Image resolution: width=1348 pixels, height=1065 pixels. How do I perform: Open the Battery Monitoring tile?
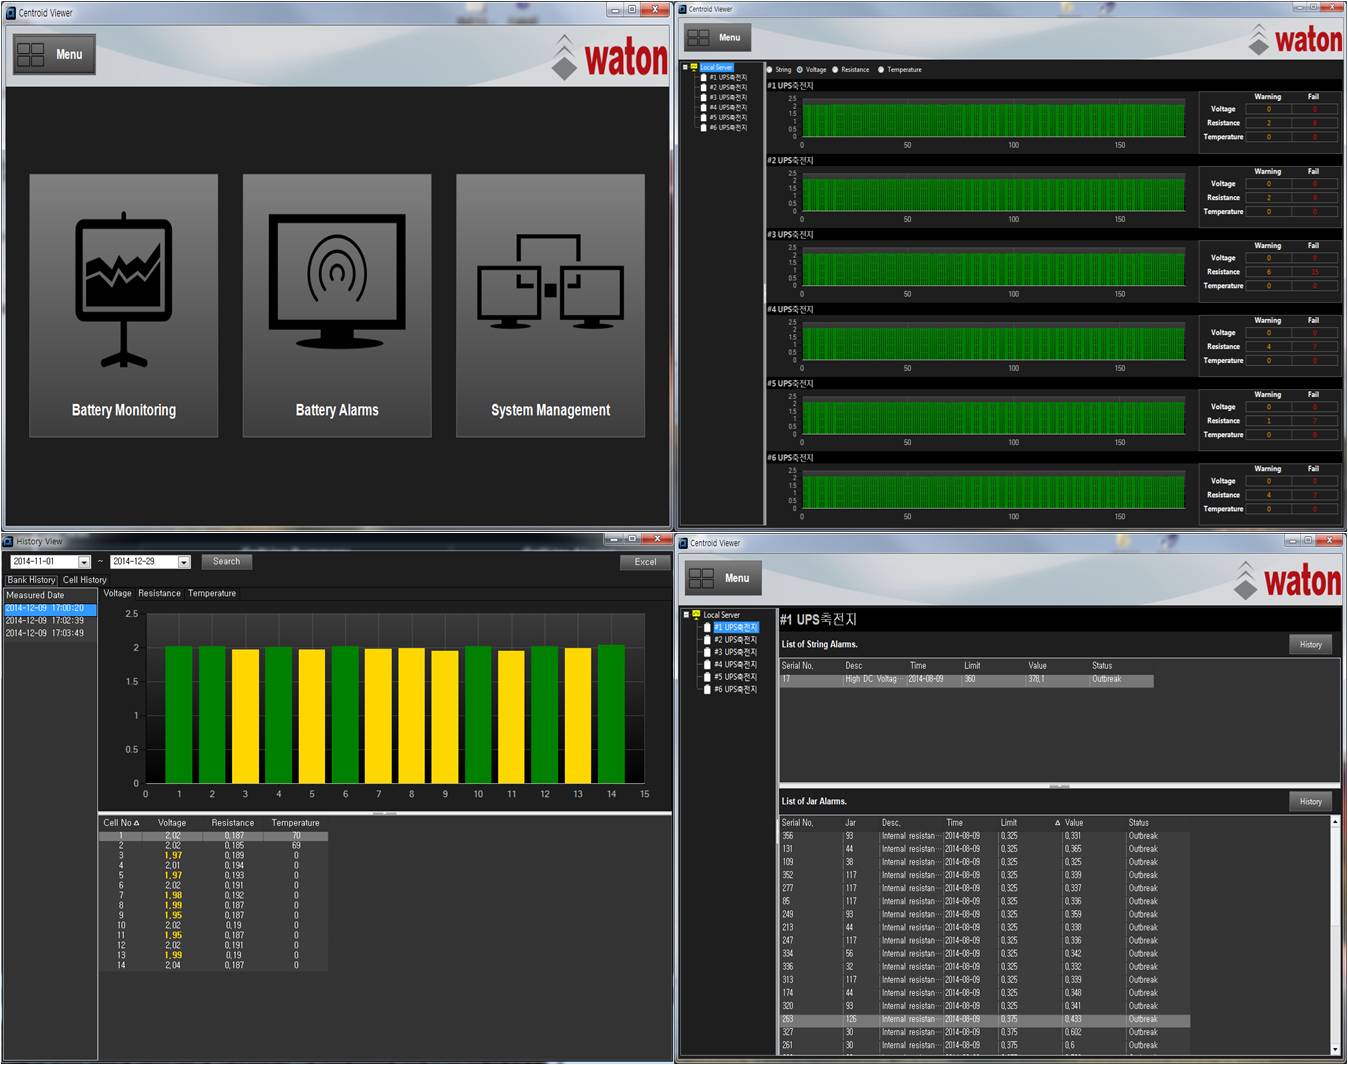(x=124, y=305)
